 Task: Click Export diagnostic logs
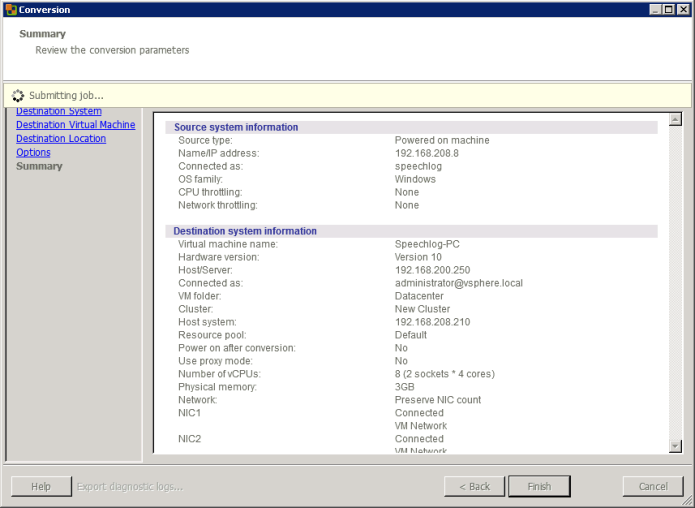coord(130,487)
